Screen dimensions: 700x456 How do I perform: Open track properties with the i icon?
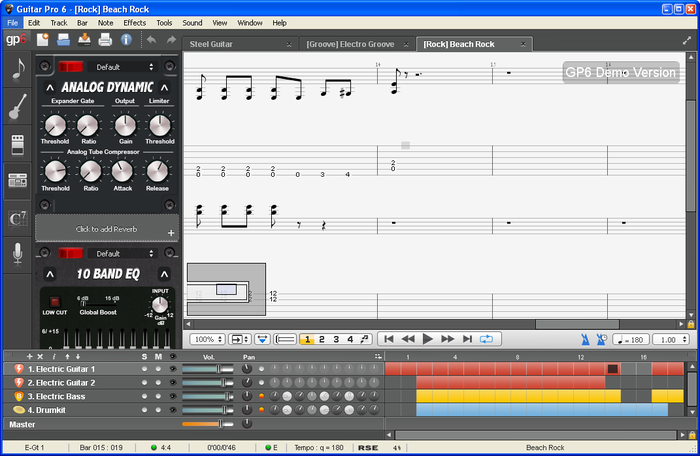(x=54, y=356)
